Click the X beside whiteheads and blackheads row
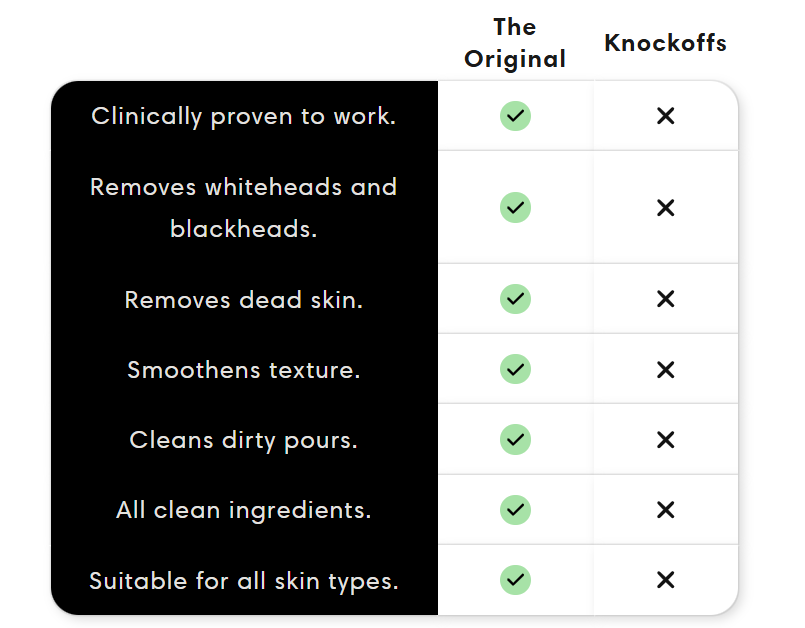 [665, 208]
